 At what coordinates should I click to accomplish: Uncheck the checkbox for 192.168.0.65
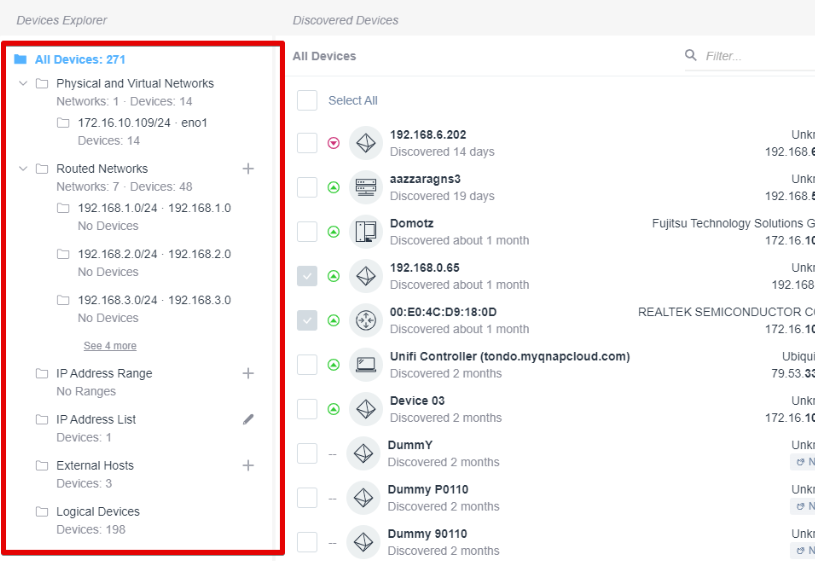[x=307, y=276]
